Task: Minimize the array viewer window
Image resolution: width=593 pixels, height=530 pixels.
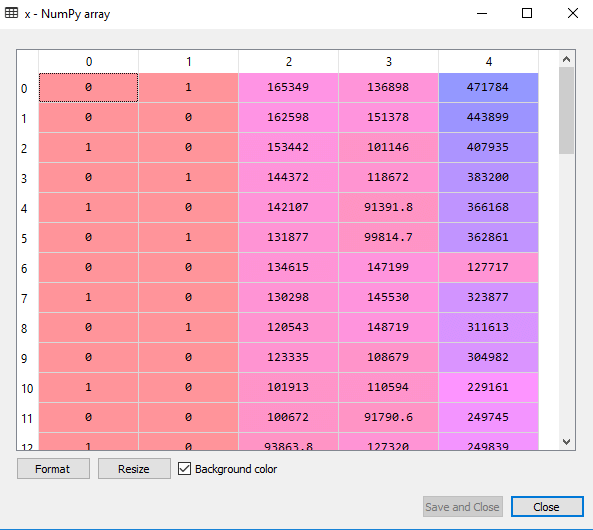Action: coord(482,13)
